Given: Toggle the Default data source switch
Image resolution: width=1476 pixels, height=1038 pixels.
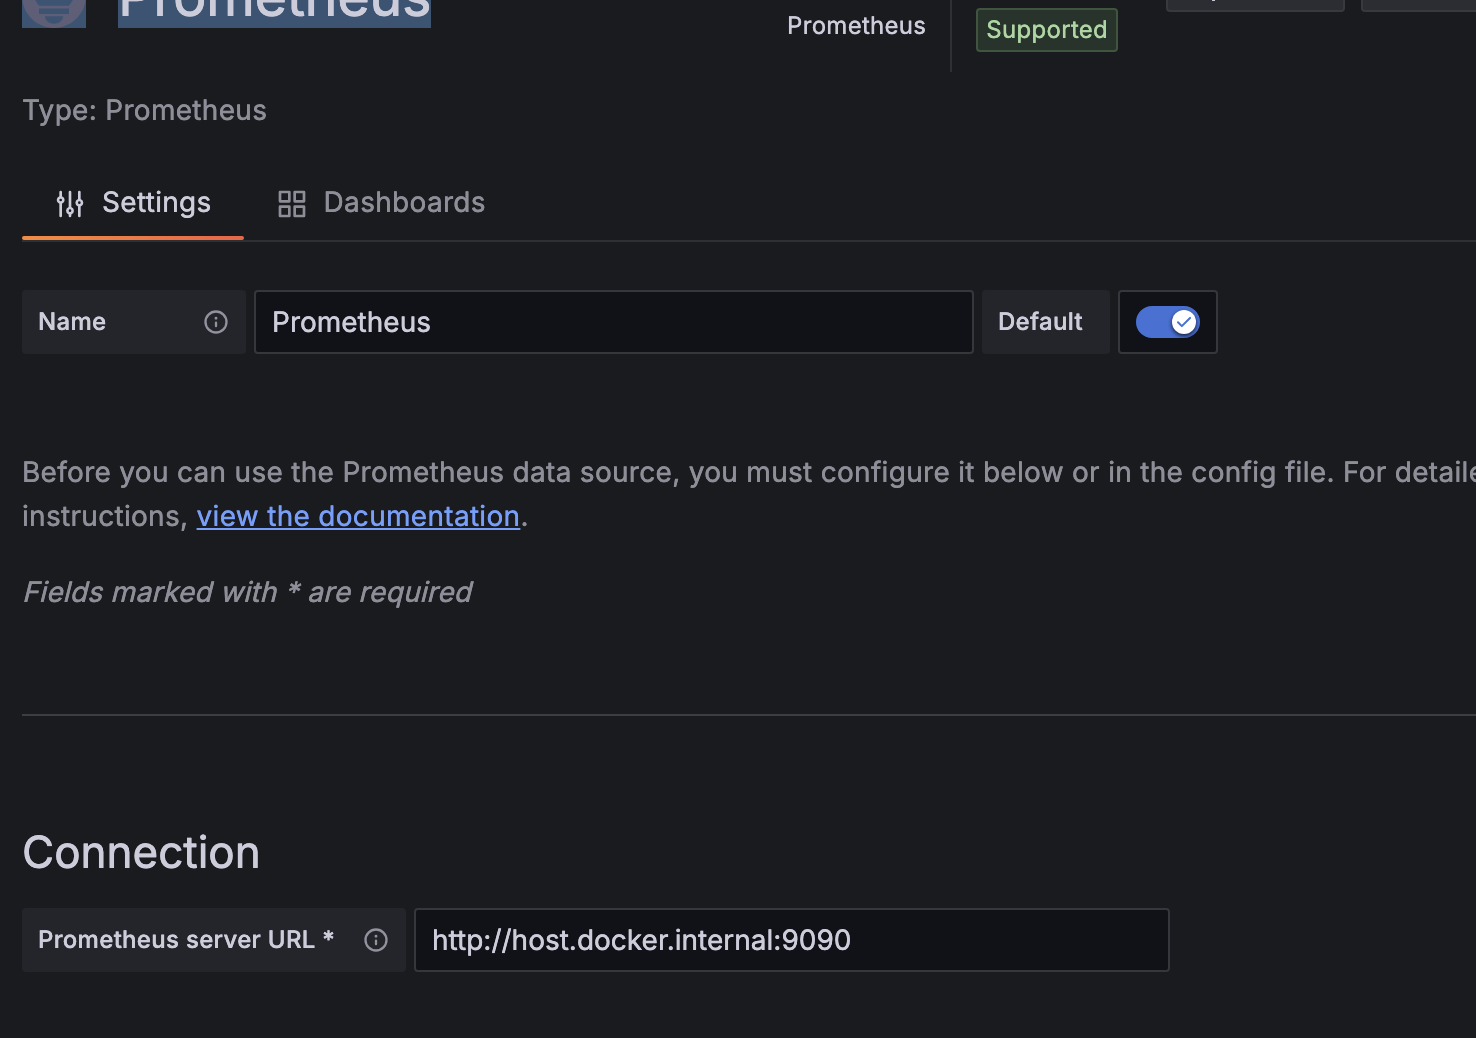Looking at the screenshot, I should (x=1167, y=322).
